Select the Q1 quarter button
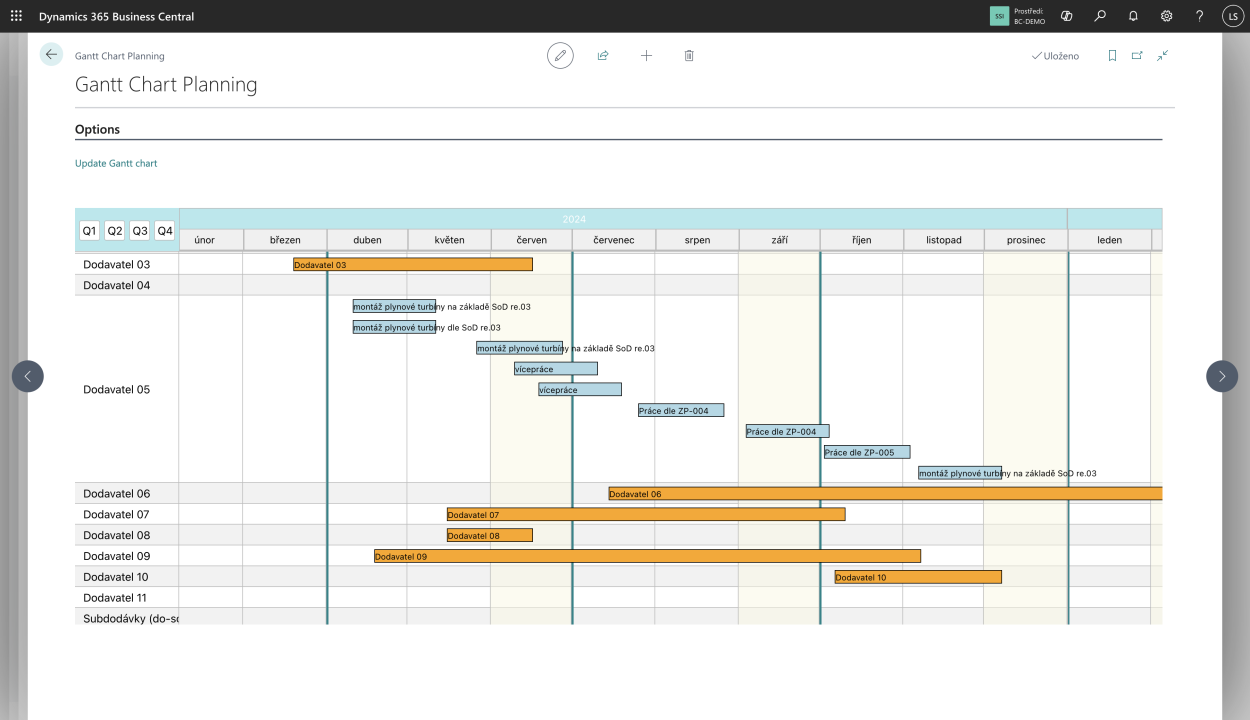This screenshot has height=720, width=1250. point(90,231)
